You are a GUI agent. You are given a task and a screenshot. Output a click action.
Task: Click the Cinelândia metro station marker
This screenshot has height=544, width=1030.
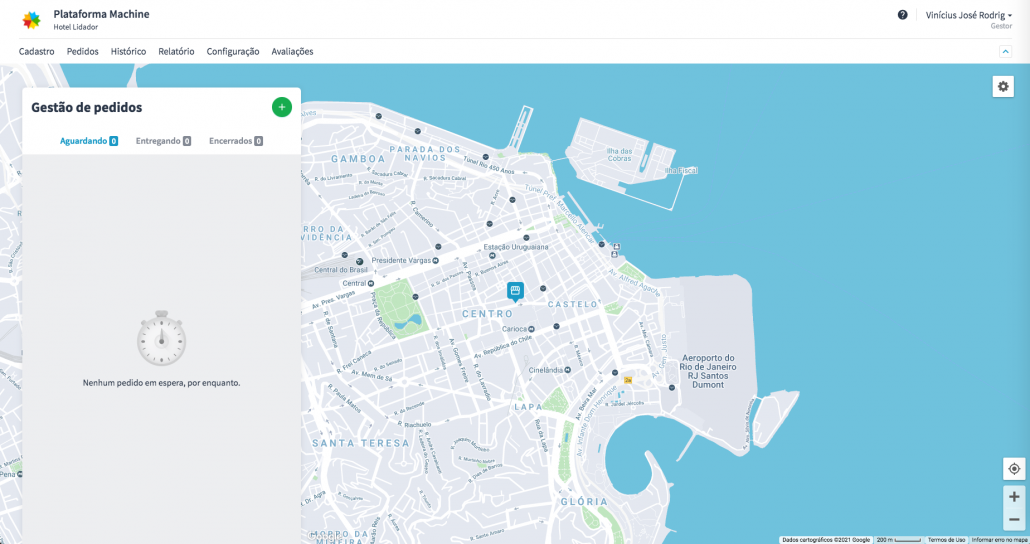coord(568,370)
